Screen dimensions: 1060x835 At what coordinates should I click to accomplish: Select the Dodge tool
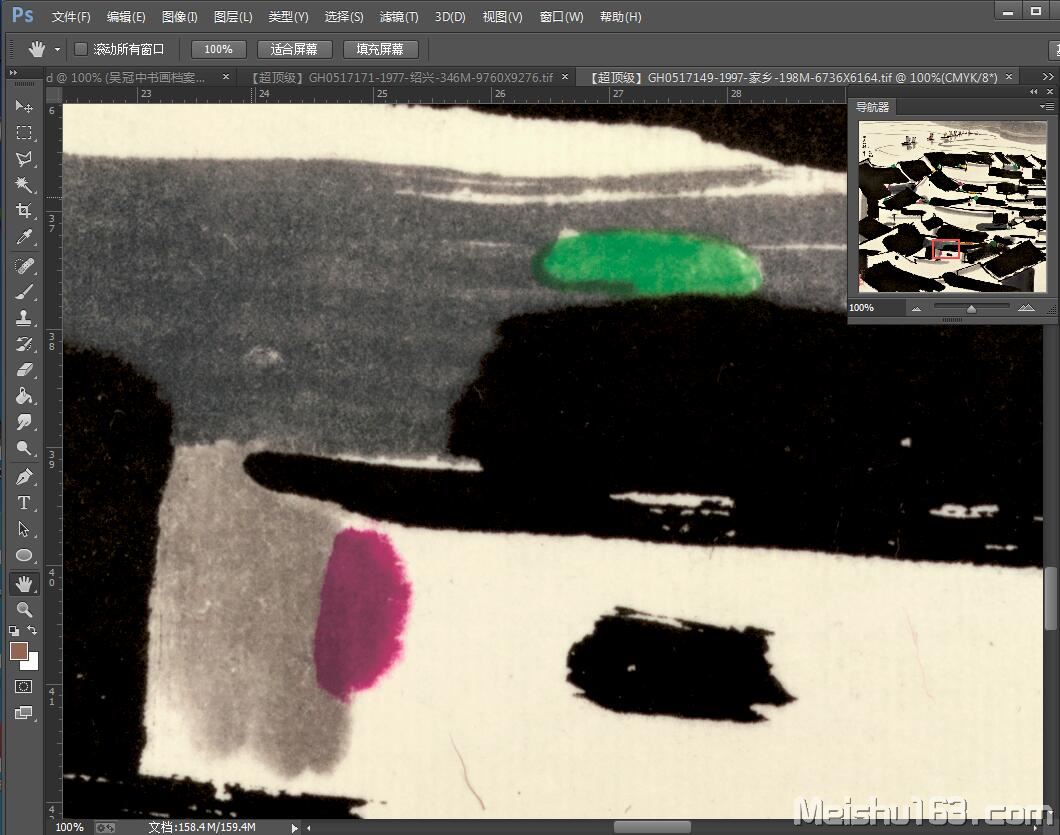(x=24, y=448)
